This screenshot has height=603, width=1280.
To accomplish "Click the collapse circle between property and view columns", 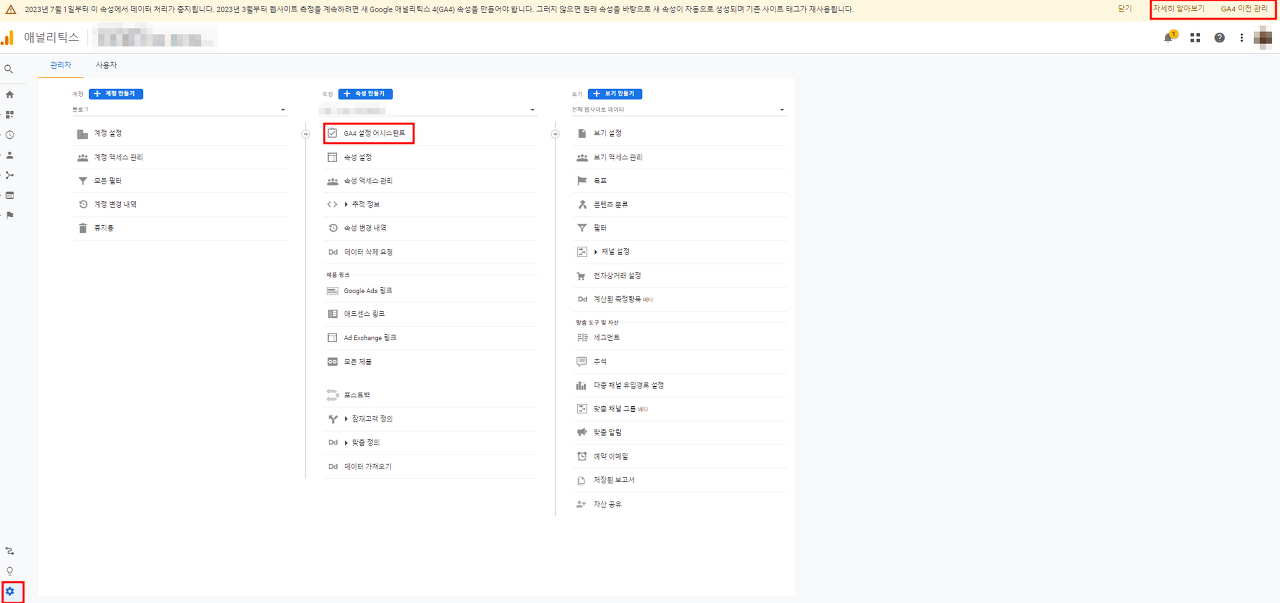I will pyautogui.click(x=556, y=133).
